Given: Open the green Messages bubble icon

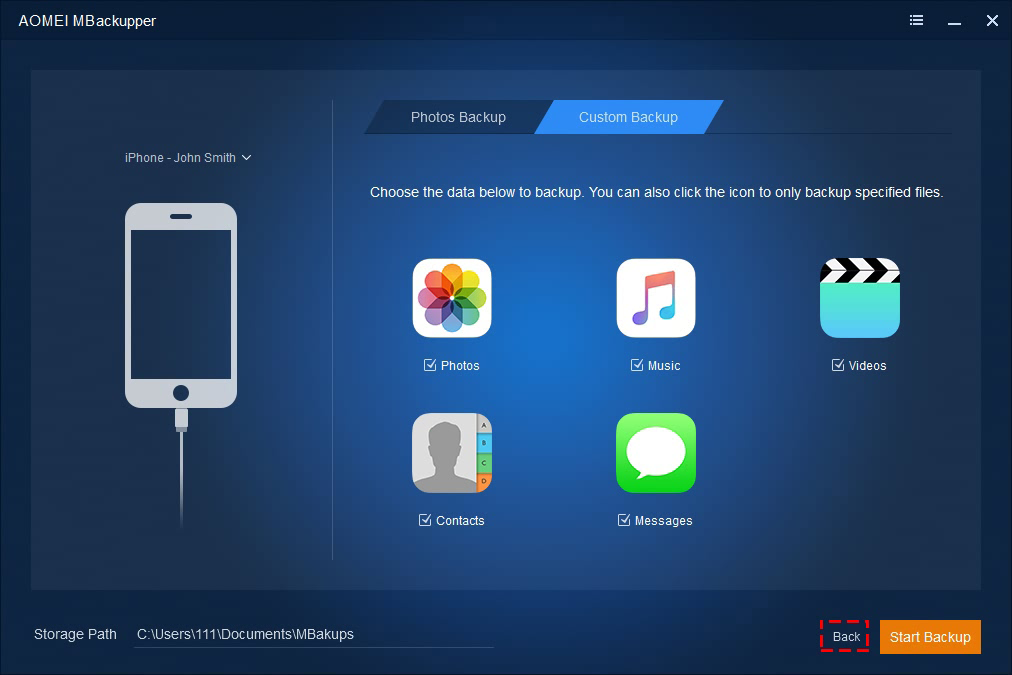Looking at the screenshot, I should point(656,453).
